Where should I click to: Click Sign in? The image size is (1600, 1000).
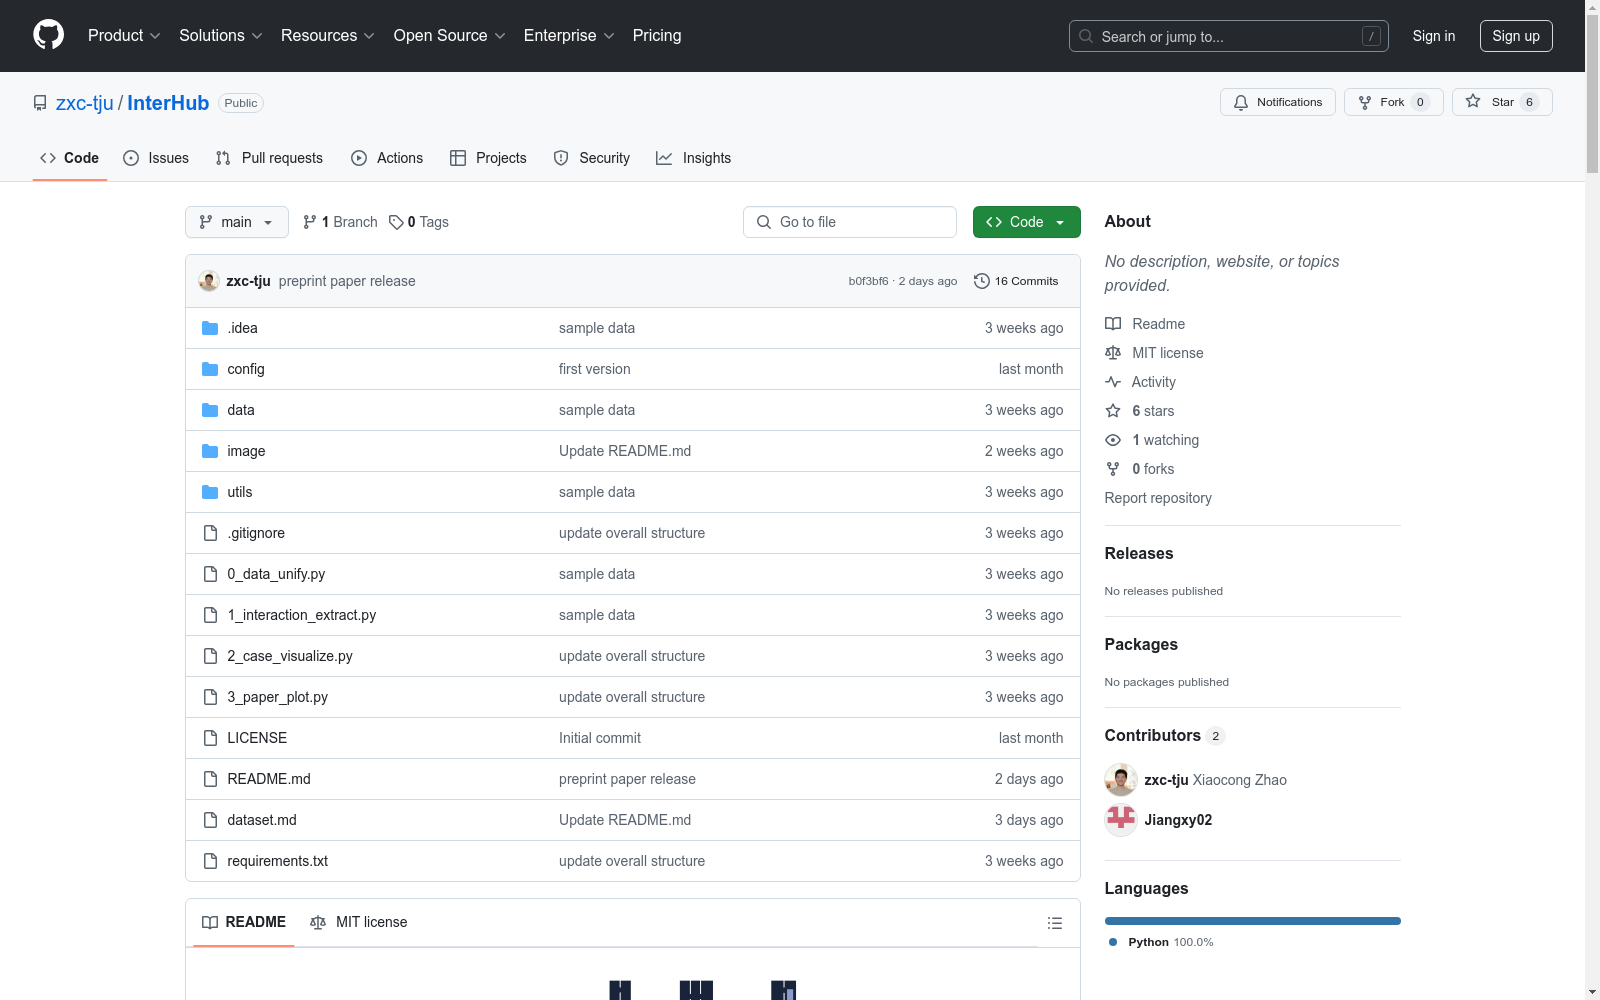pos(1433,36)
